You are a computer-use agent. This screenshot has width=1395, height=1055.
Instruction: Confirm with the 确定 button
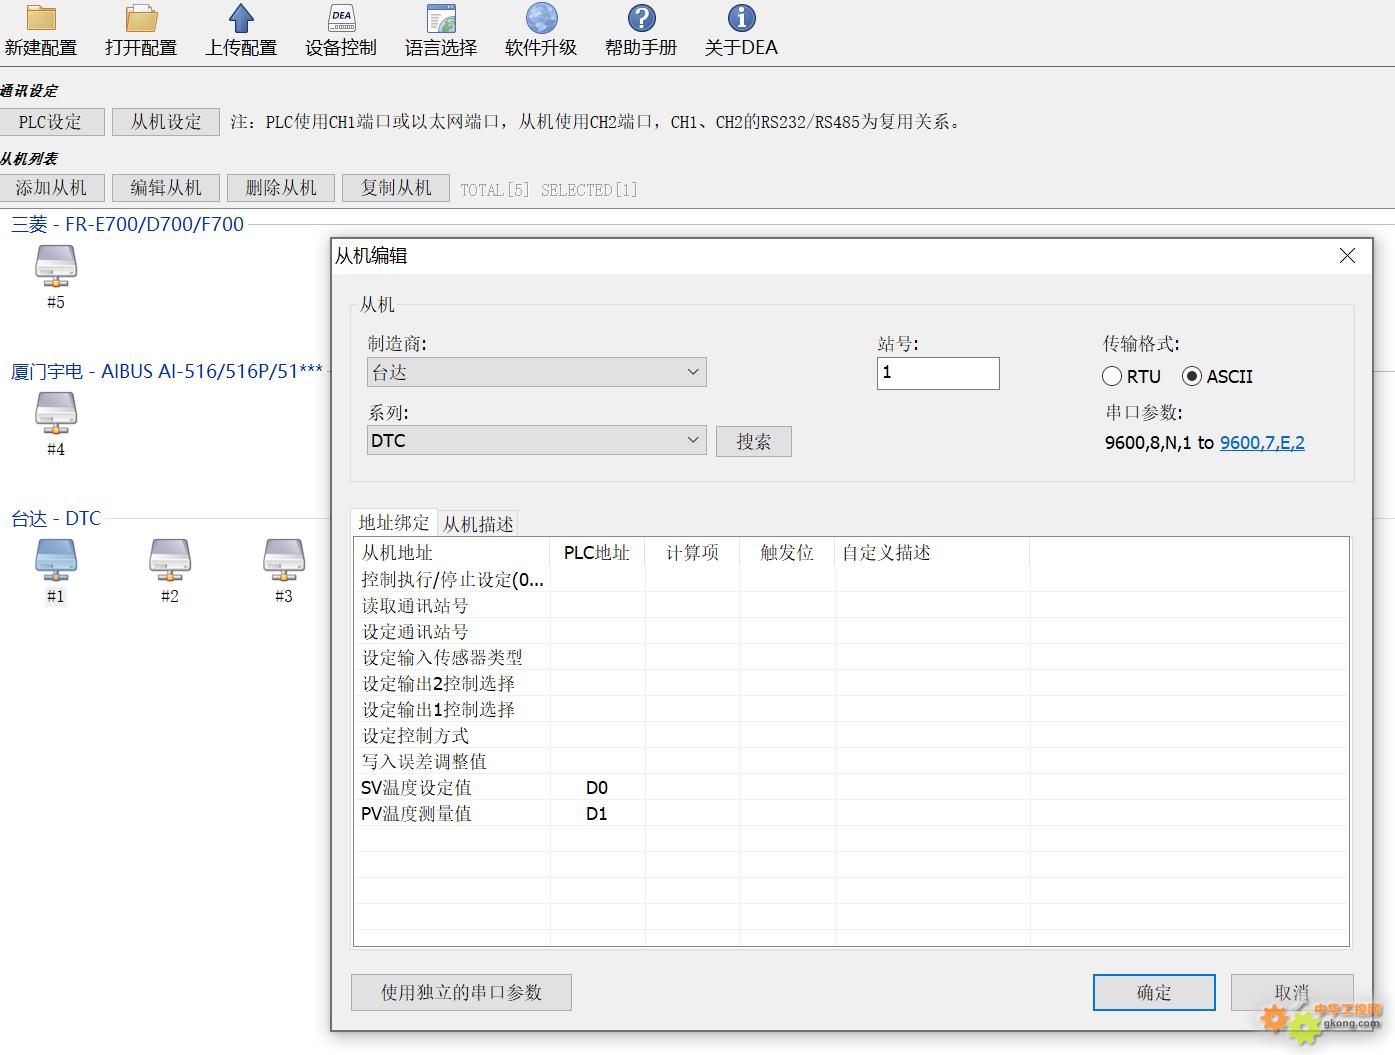tap(1154, 992)
